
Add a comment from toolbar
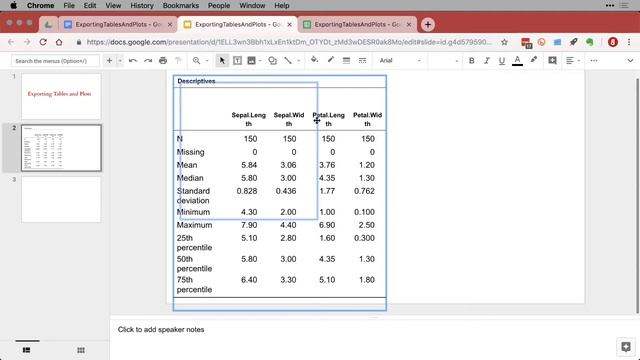click(552, 60)
